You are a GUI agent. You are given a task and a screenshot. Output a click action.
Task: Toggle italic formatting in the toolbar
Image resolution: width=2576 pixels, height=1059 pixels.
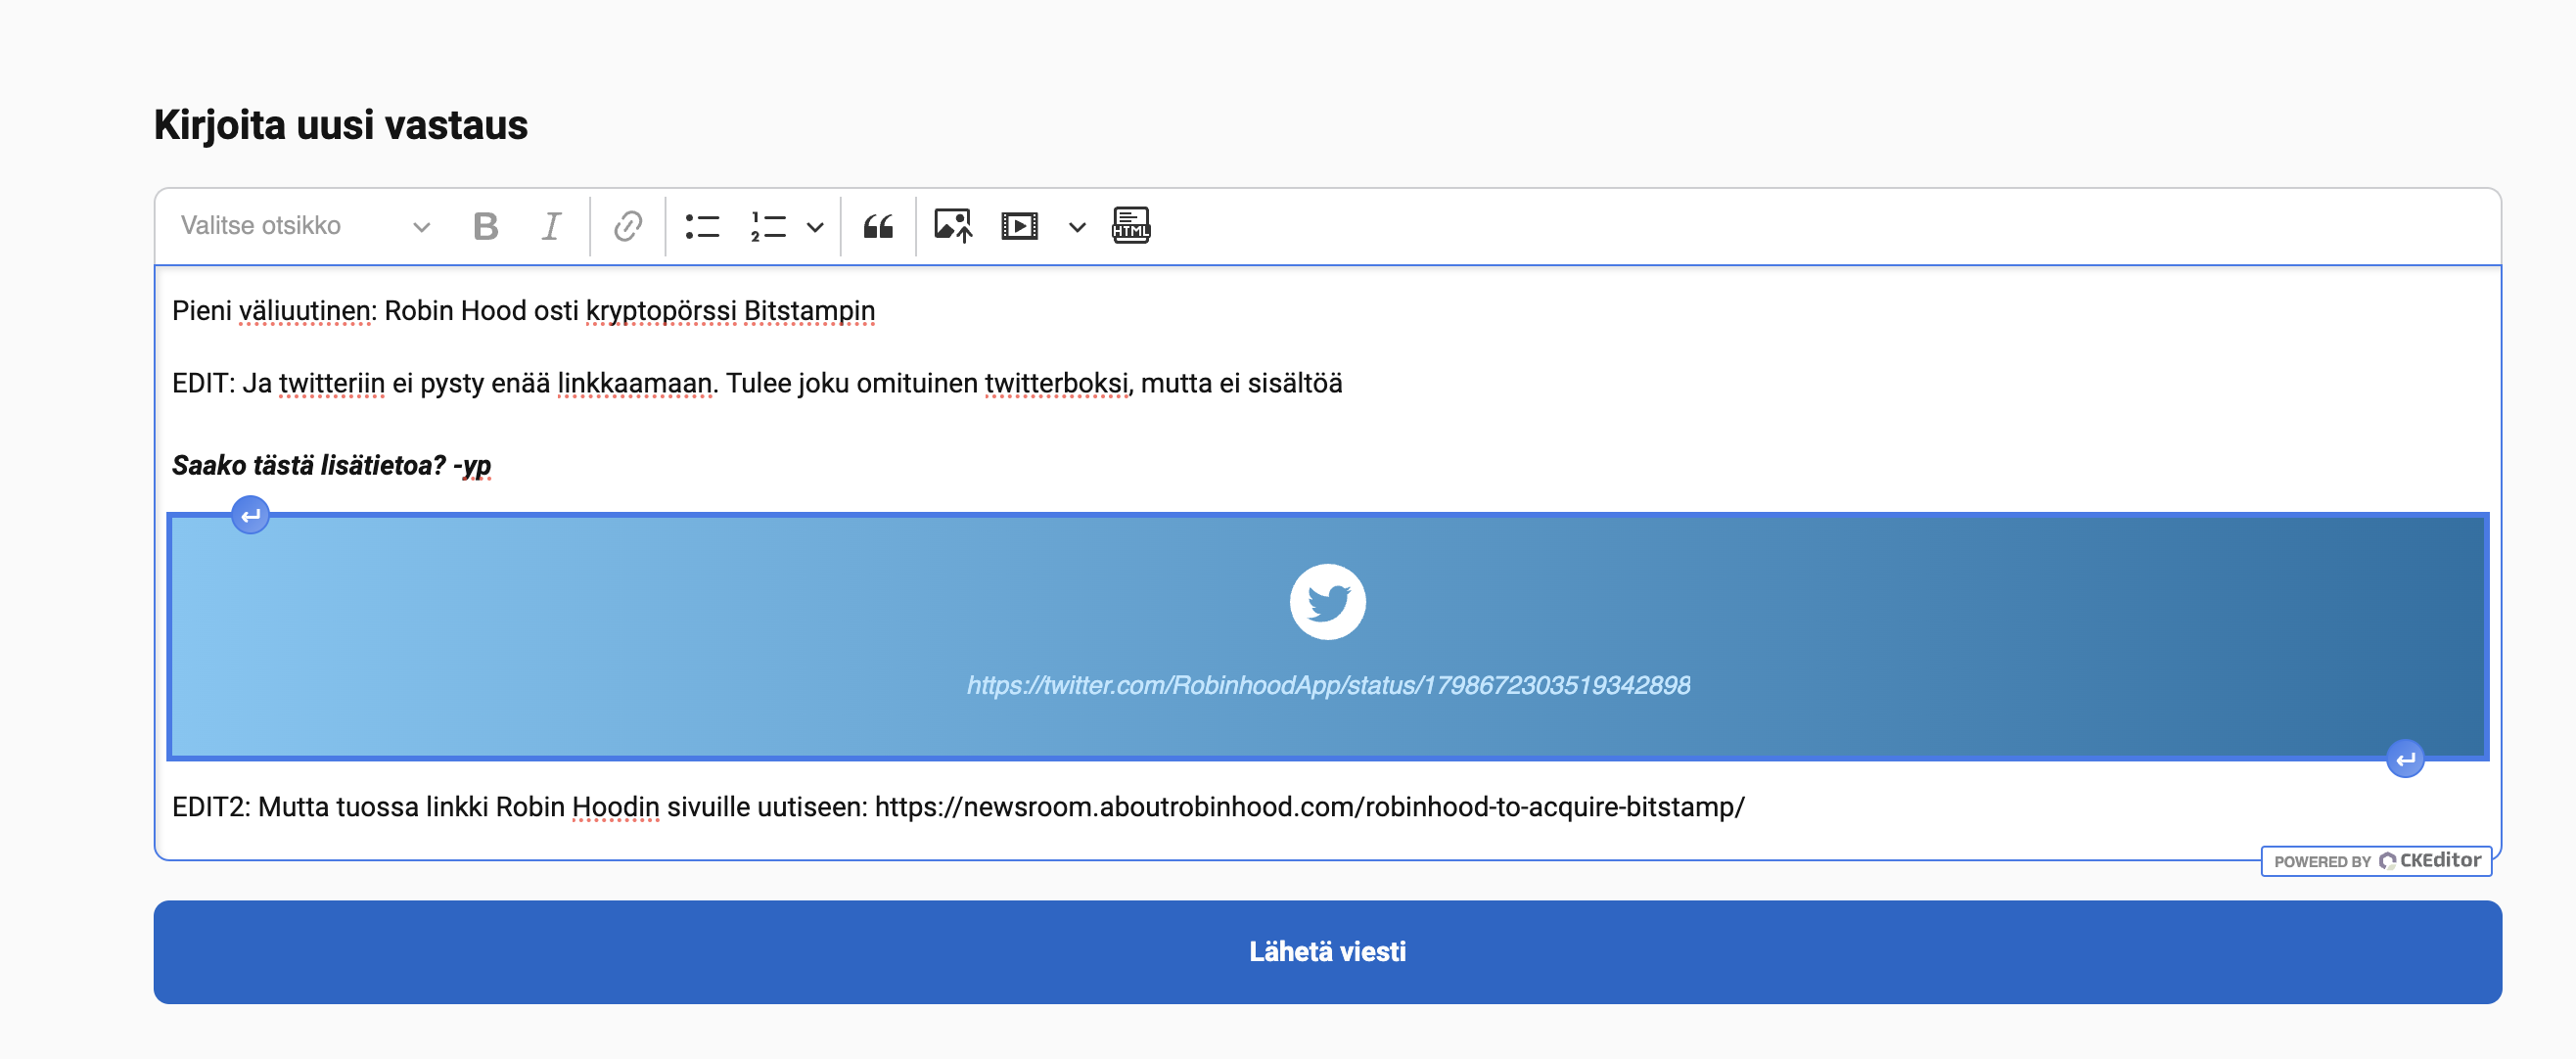(x=551, y=227)
